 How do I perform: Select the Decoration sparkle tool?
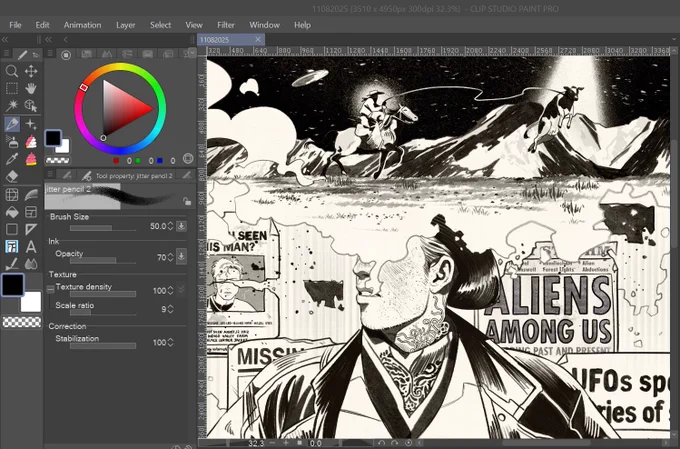(31, 124)
